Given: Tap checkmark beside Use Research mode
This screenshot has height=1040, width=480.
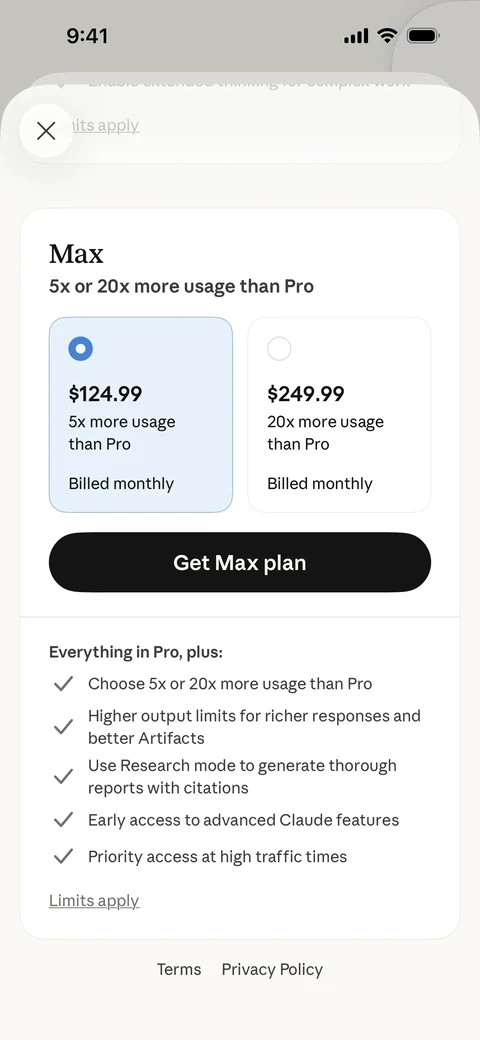Looking at the screenshot, I should click(63, 776).
